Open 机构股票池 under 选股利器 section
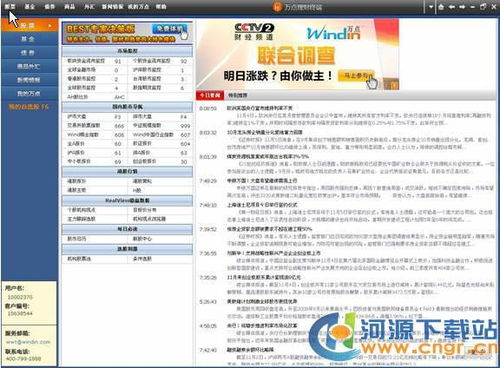The image size is (500, 368). pyautogui.click(x=79, y=259)
